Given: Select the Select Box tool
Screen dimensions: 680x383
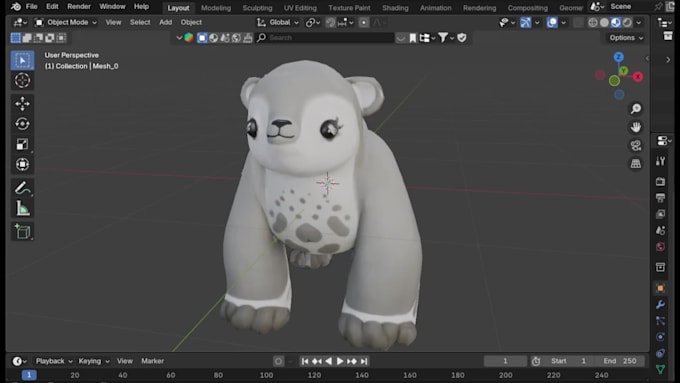Looking at the screenshot, I should click(x=23, y=60).
